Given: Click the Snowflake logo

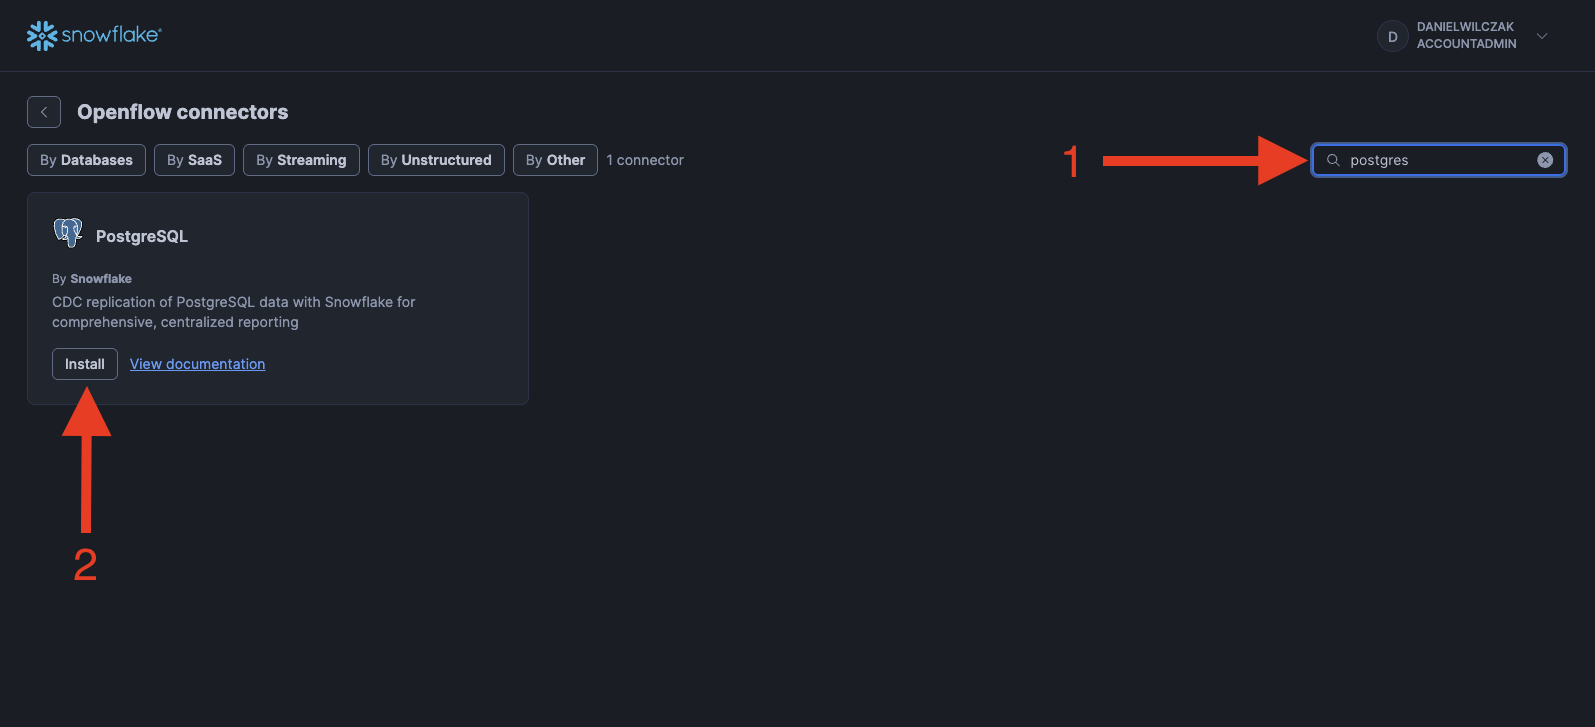Looking at the screenshot, I should (93, 35).
